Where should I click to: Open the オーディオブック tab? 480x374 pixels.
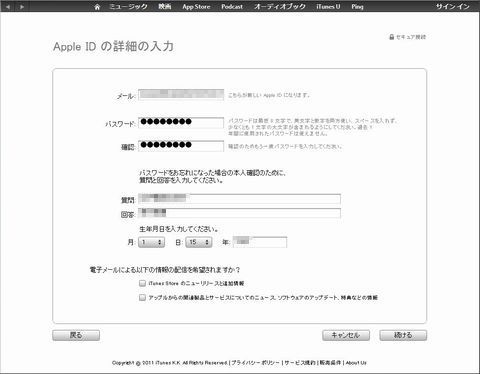pos(280,7)
